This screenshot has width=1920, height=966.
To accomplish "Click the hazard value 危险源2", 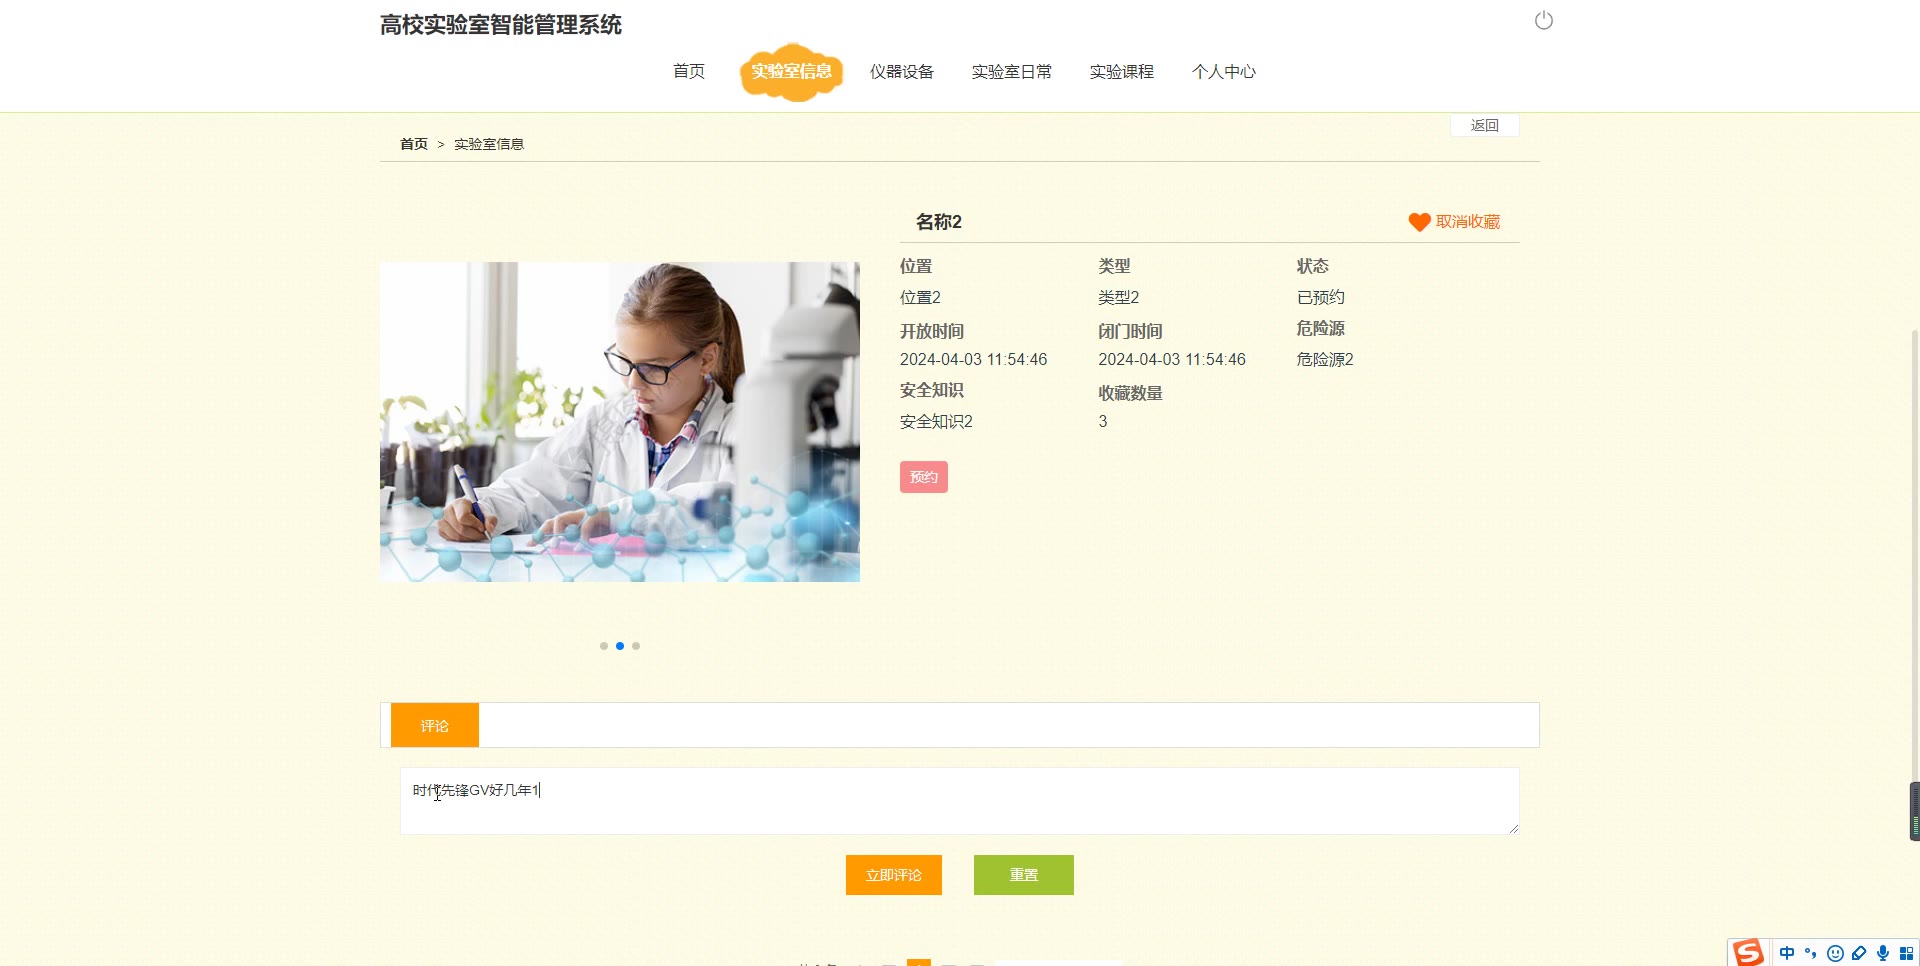I will (x=1325, y=359).
